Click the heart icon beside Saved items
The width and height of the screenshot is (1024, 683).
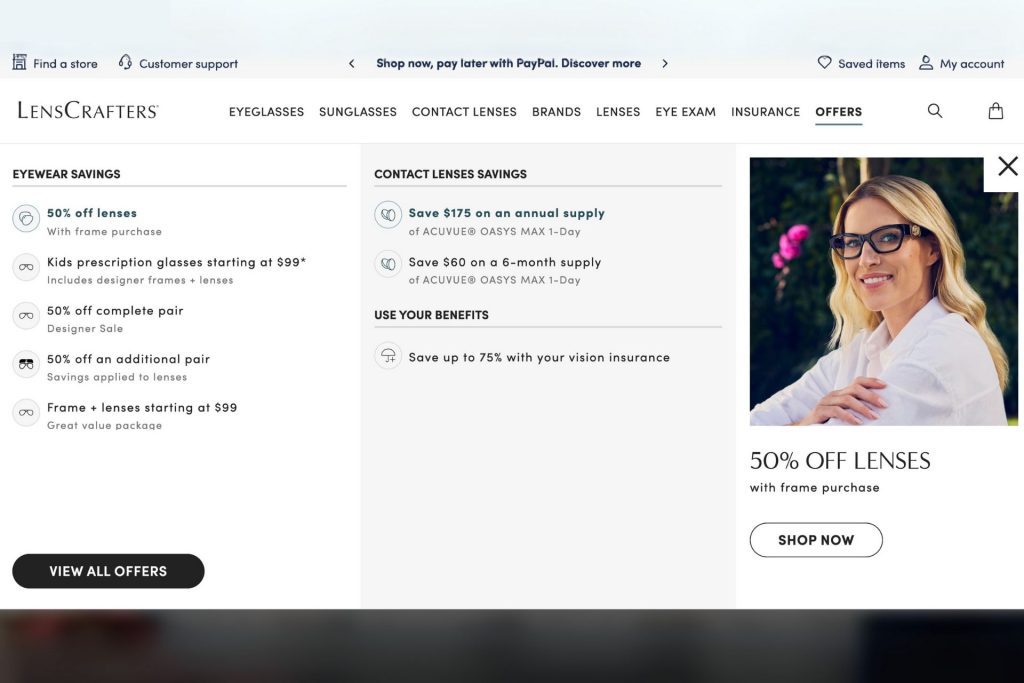click(x=823, y=62)
